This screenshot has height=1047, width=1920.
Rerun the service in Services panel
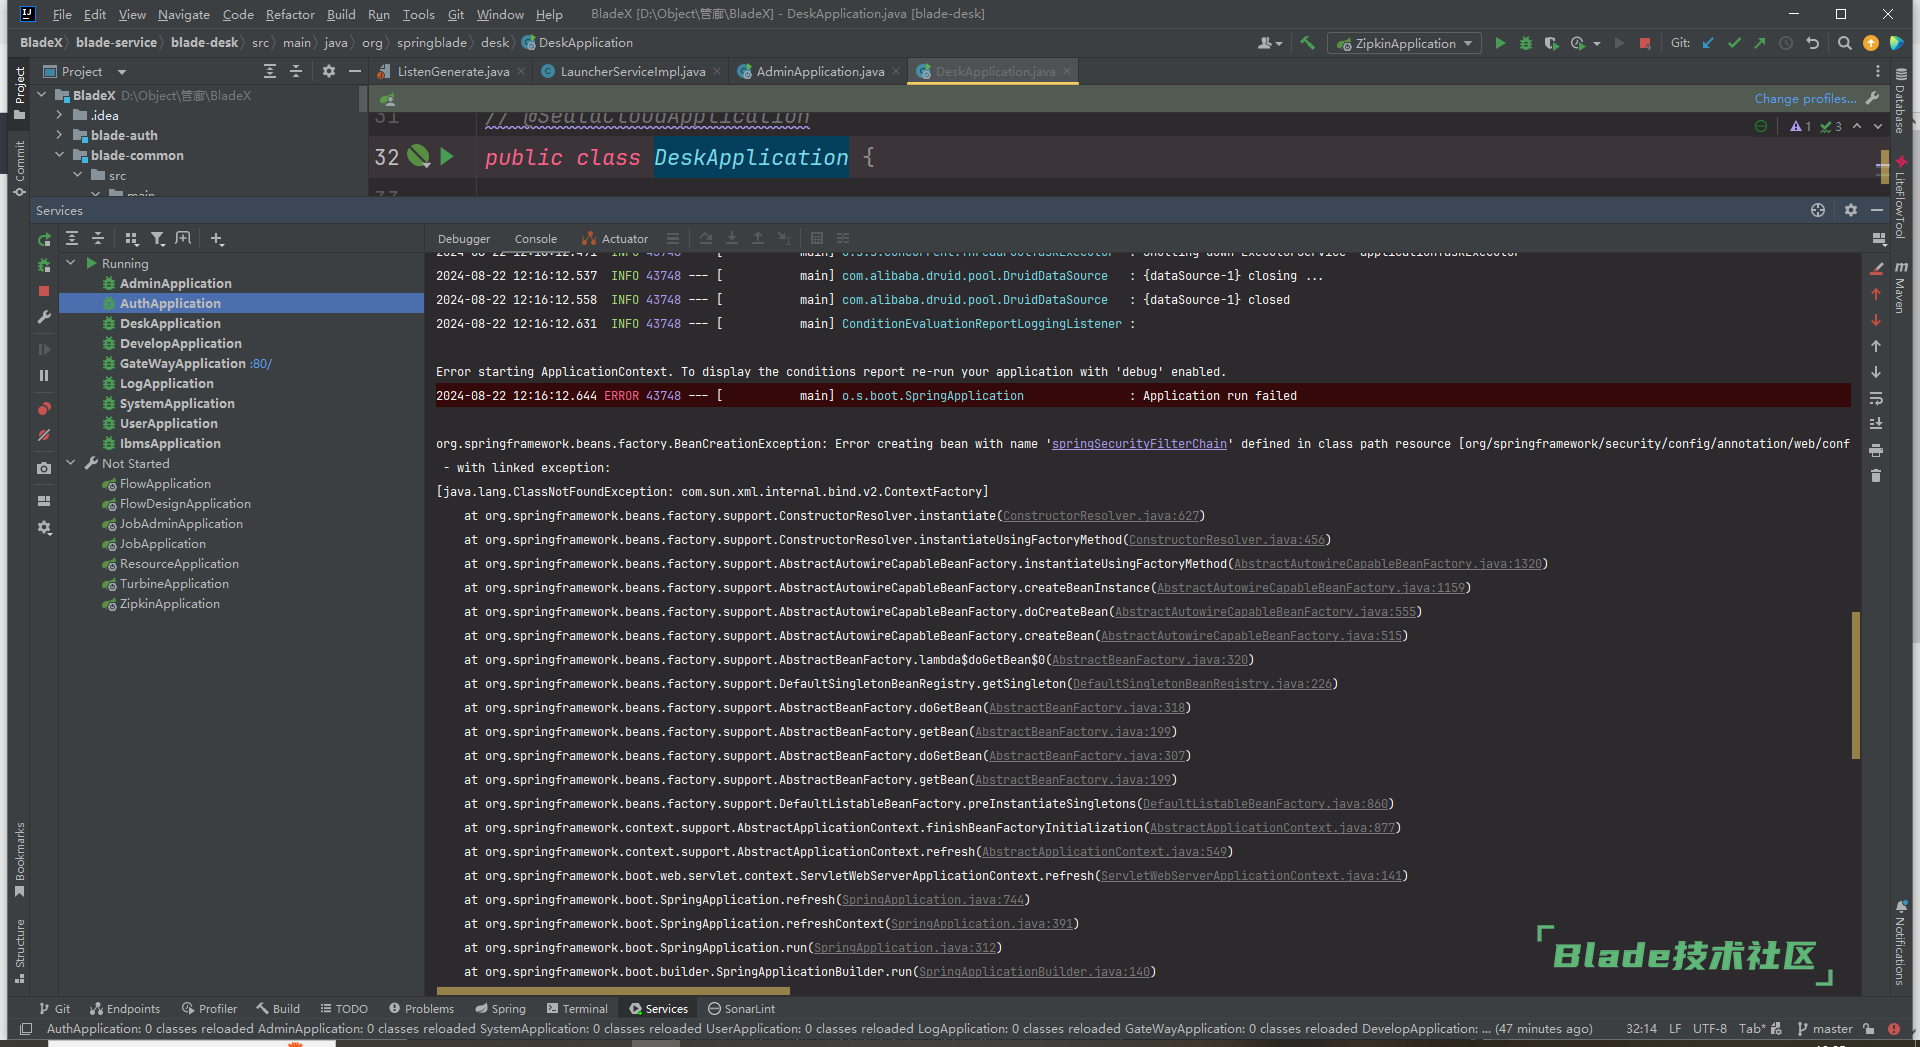coord(44,239)
